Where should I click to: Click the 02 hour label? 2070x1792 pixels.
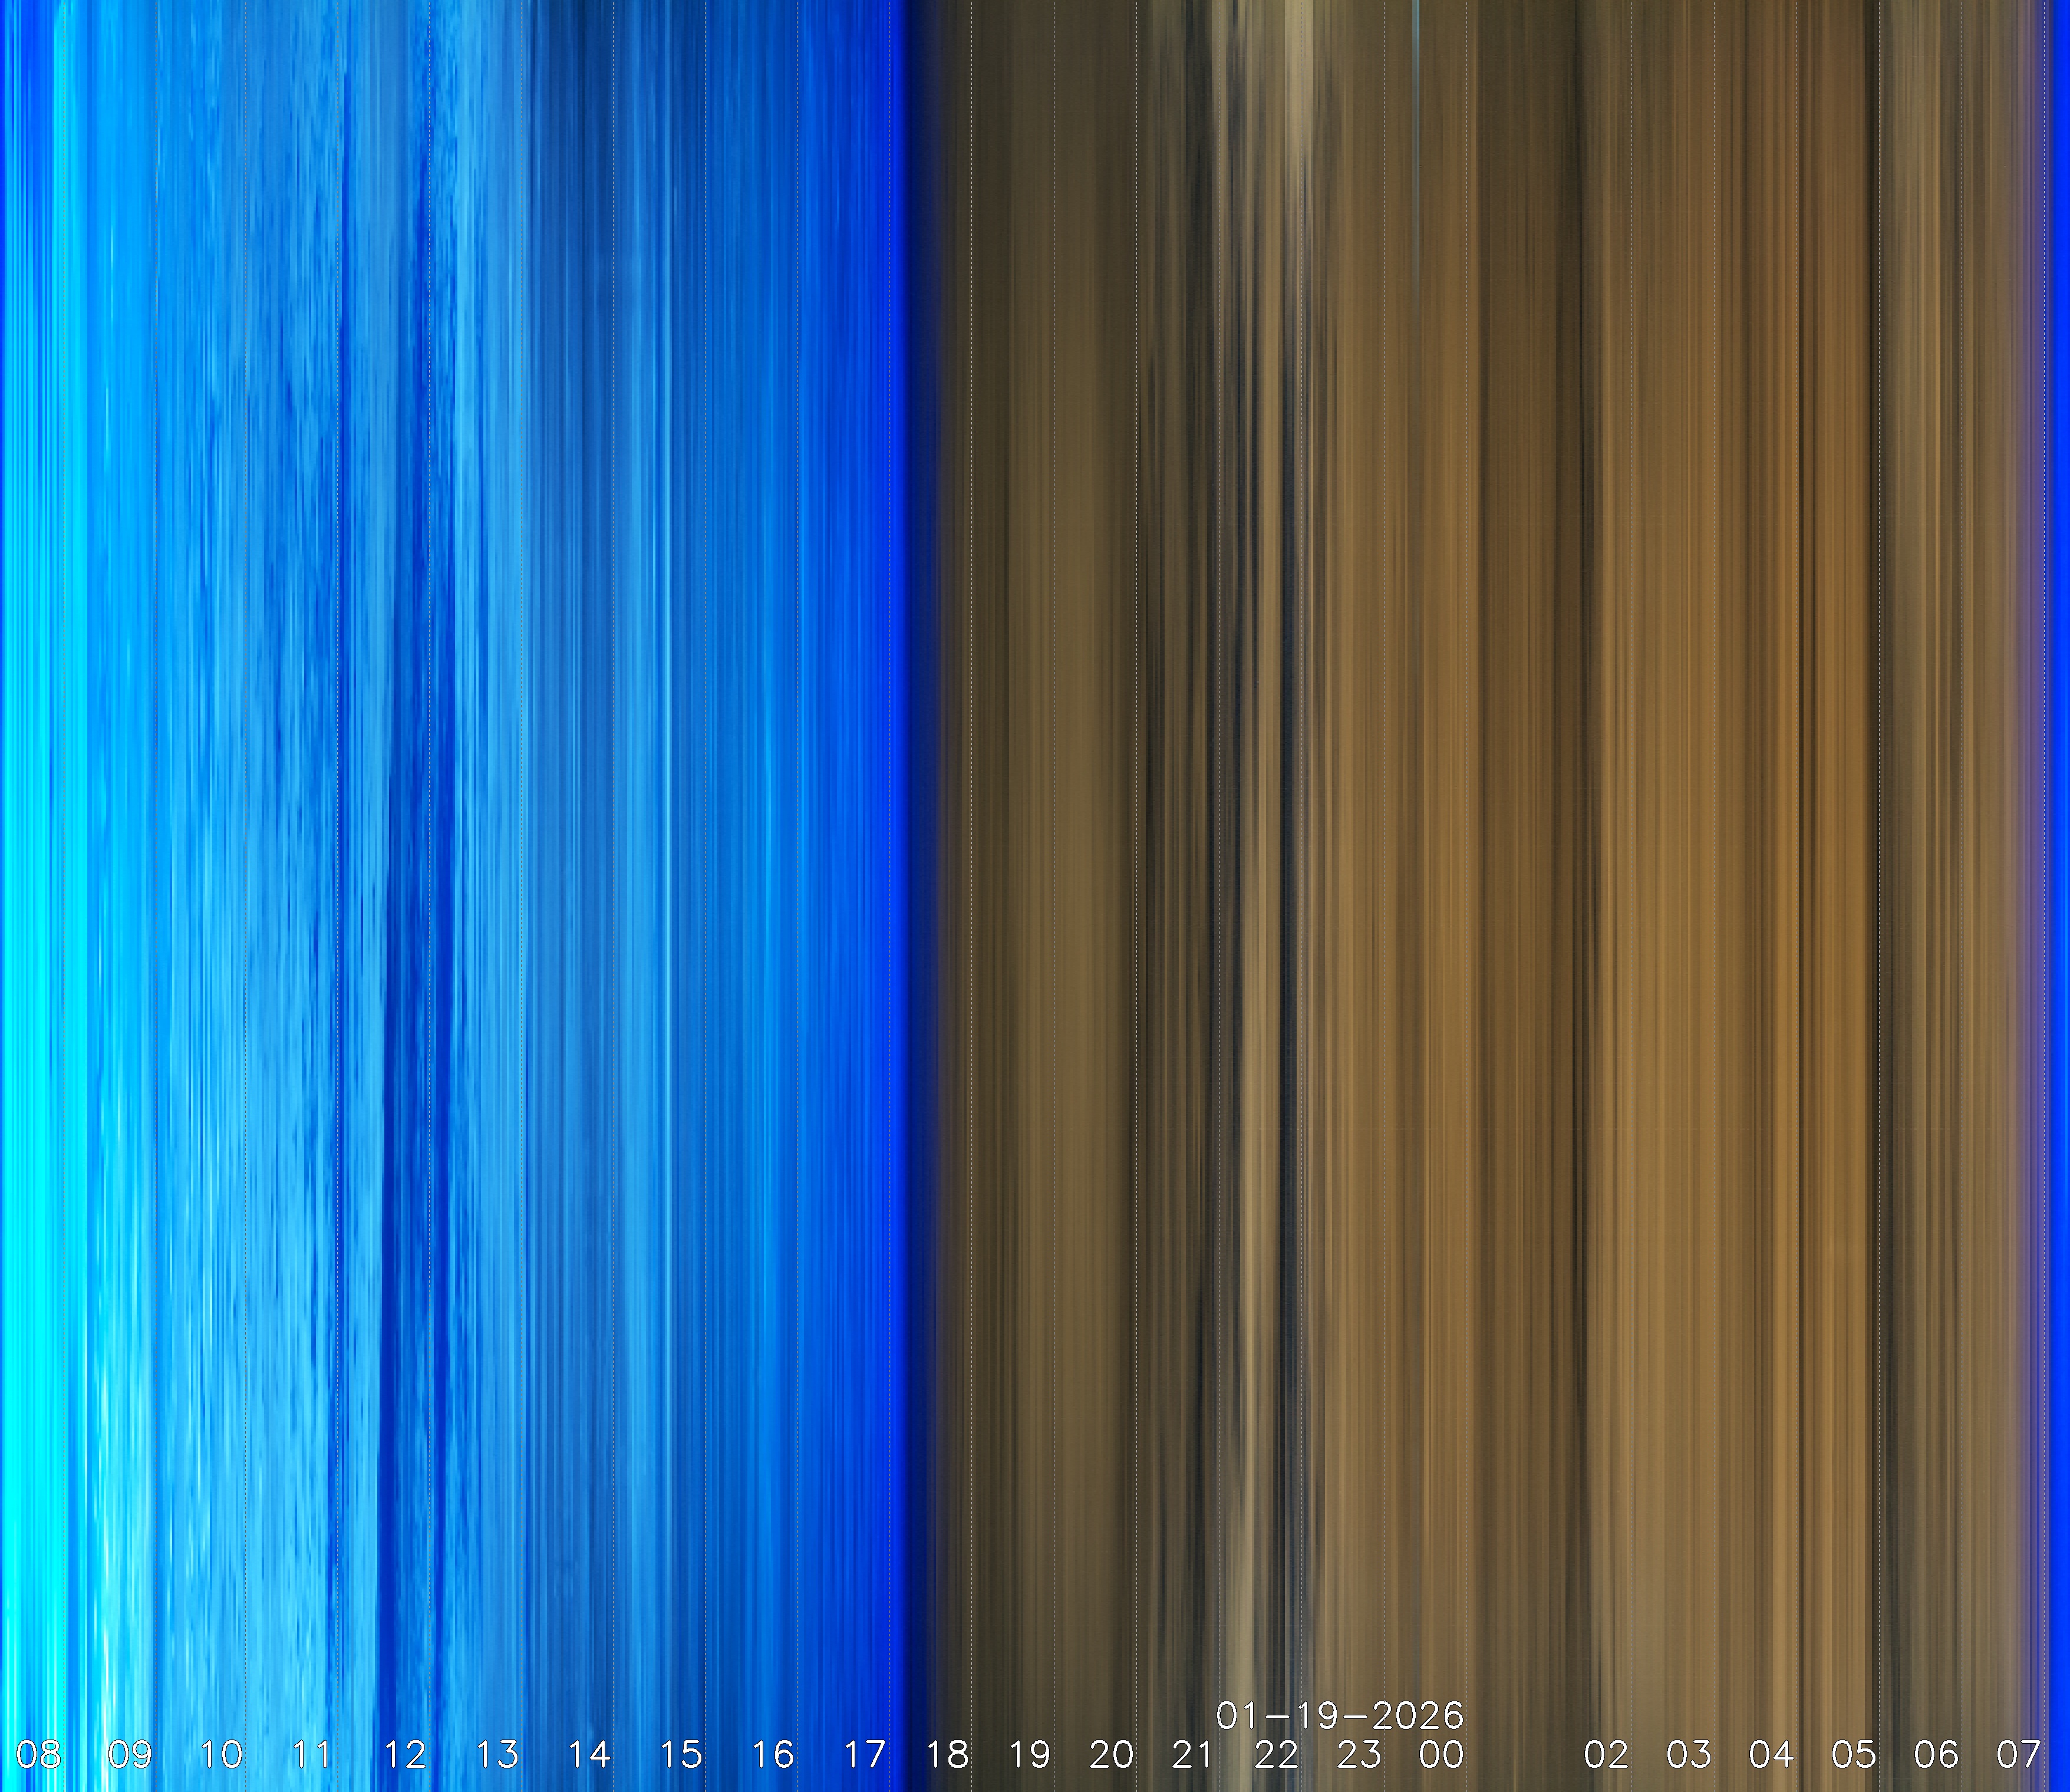coord(1606,1754)
